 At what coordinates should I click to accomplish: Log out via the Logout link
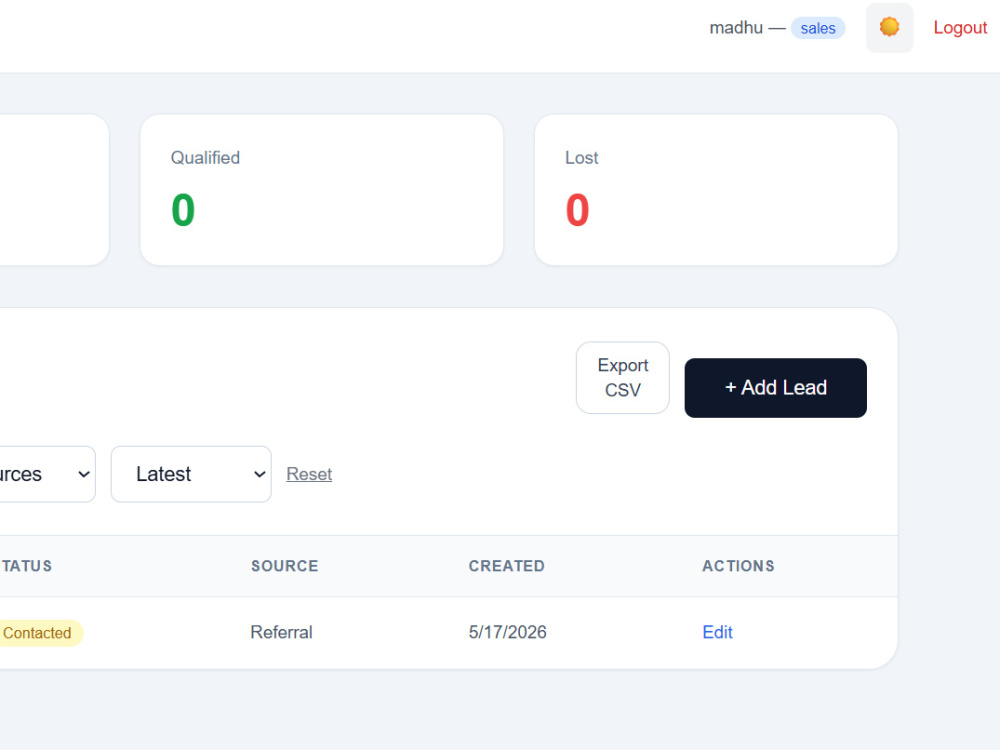pyautogui.click(x=960, y=27)
